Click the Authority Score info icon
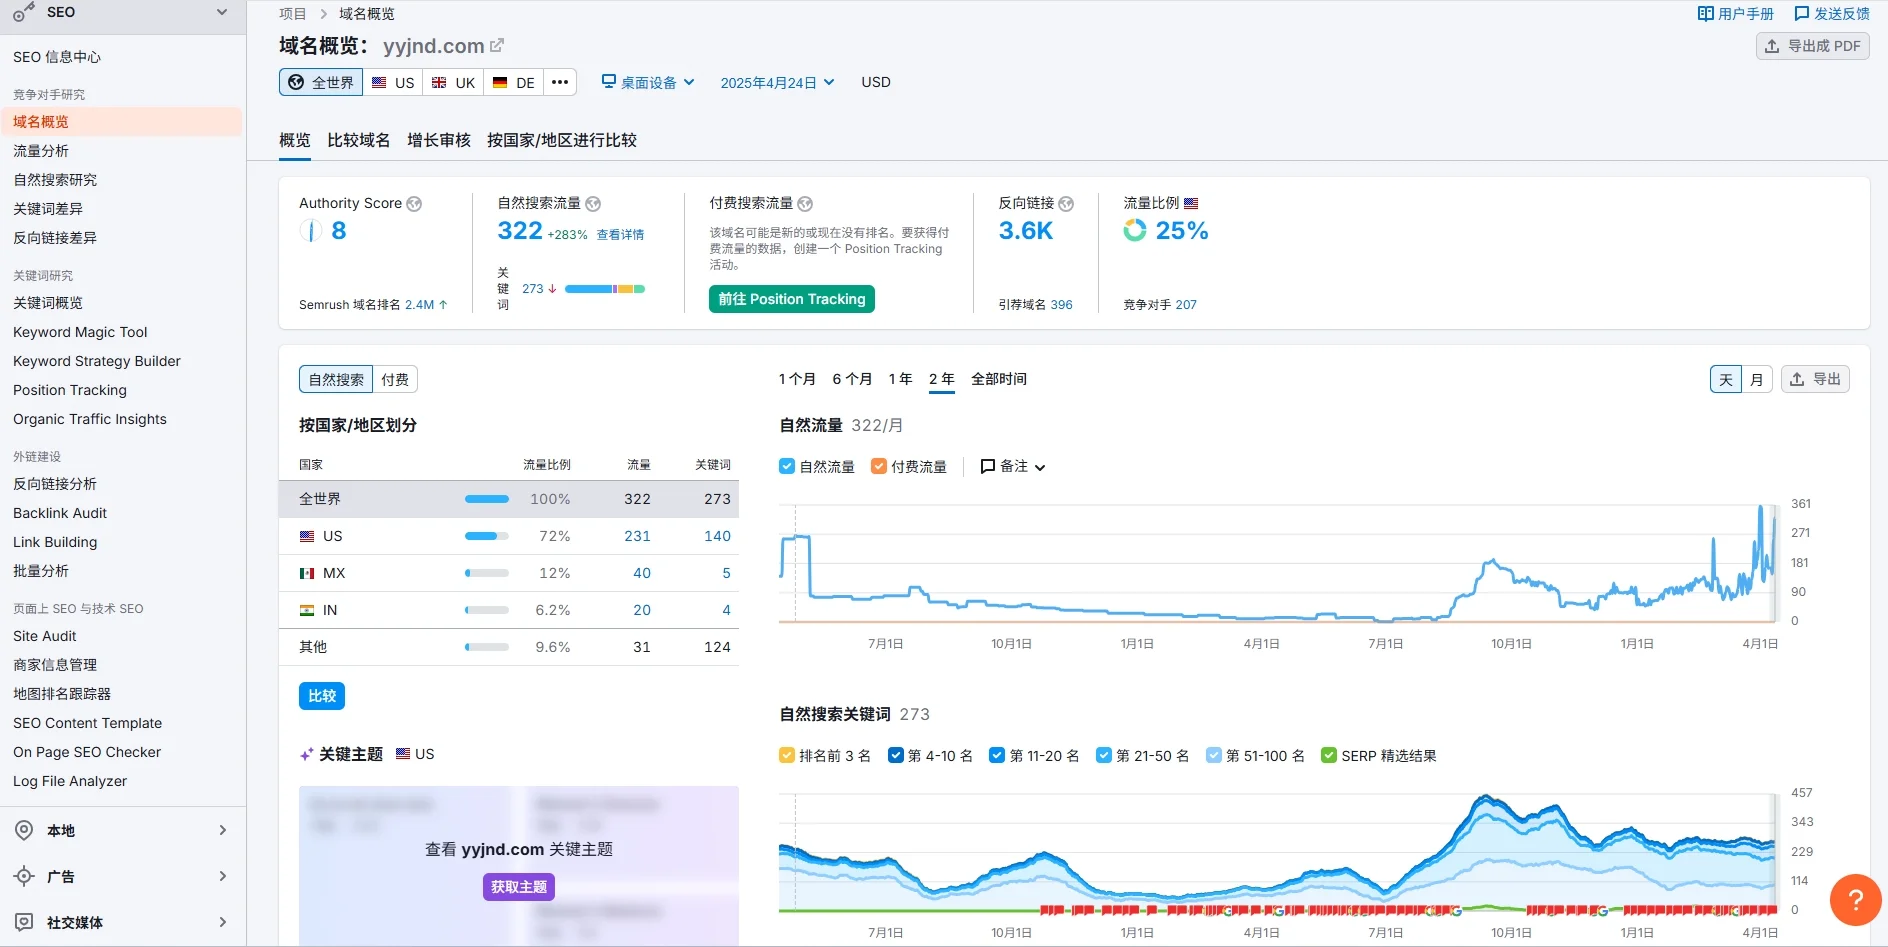Image resolution: width=1888 pixels, height=947 pixels. [x=414, y=204]
